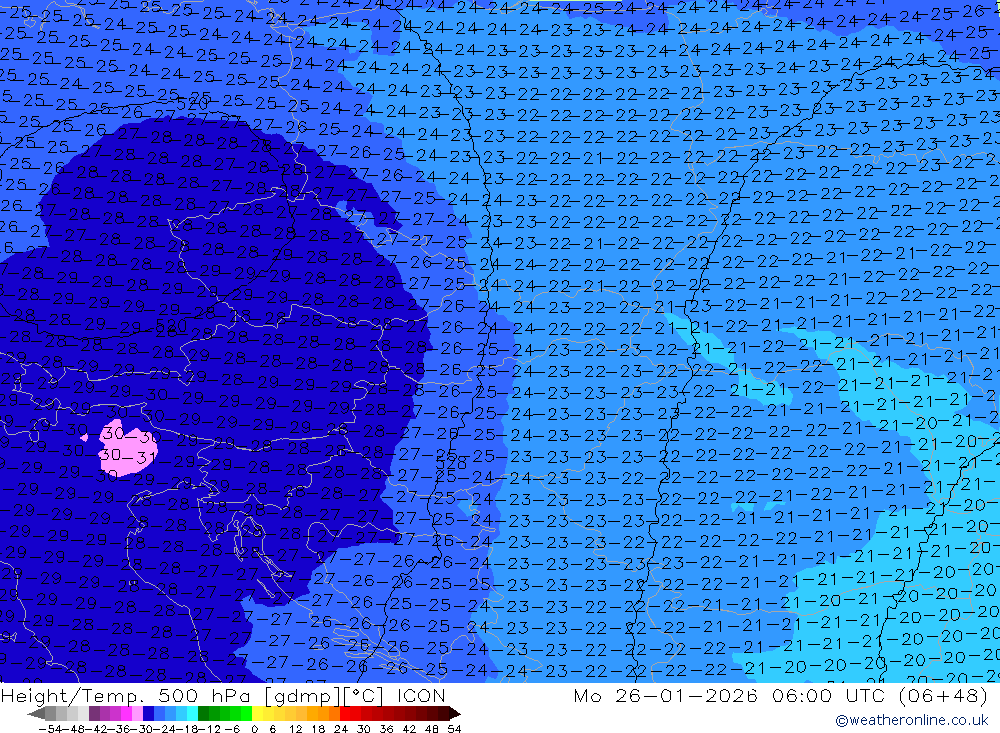Click the dark maroon right arrow end of the scale
Viewport: 1000px width, 733px height.
[x=455, y=713]
